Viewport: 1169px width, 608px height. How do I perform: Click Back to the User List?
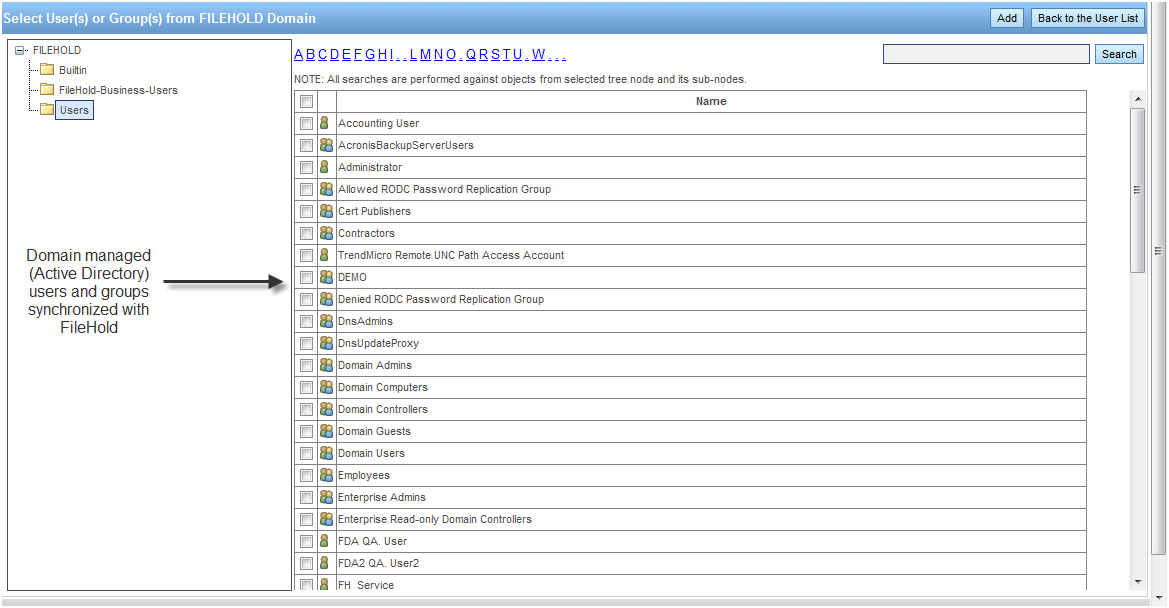(1087, 17)
